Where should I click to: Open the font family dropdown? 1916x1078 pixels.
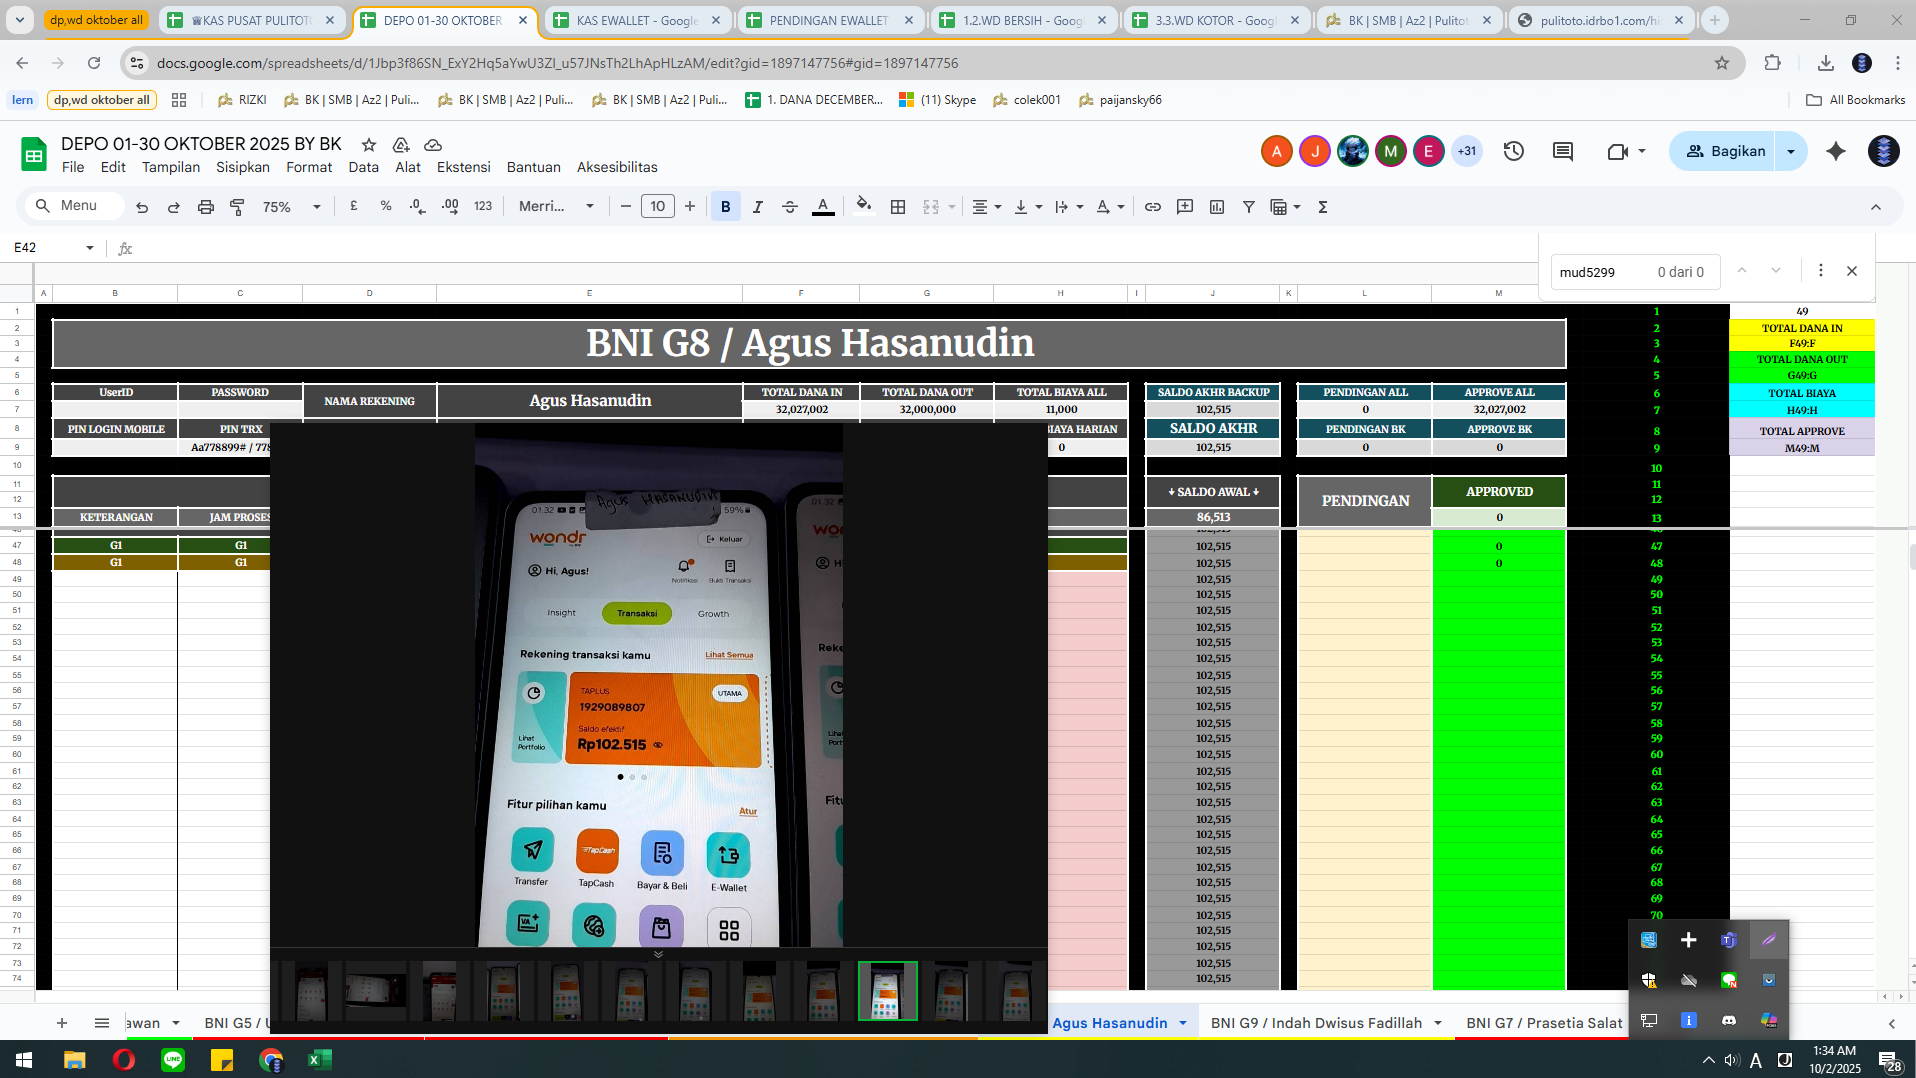tap(556, 206)
